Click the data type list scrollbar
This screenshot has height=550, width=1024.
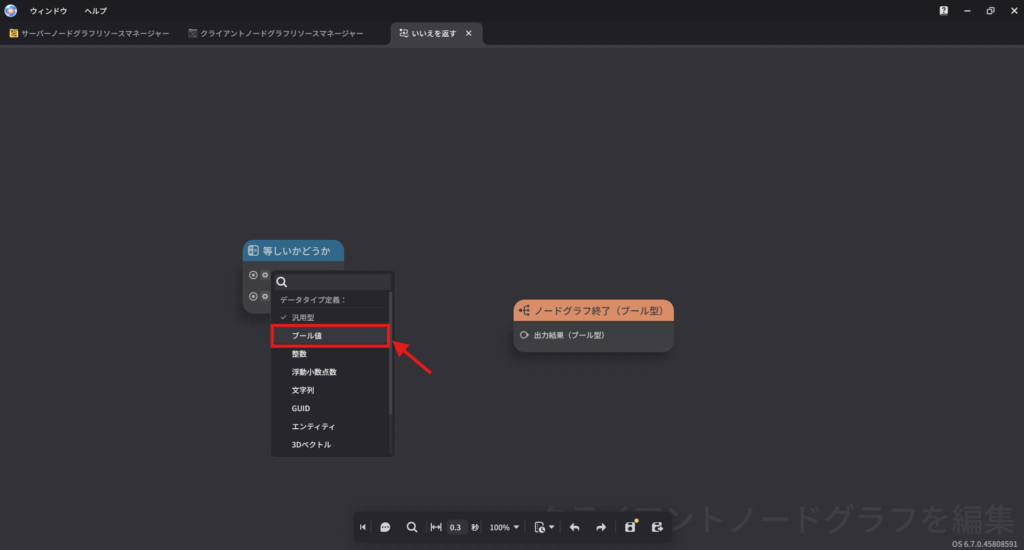coord(391,353)
